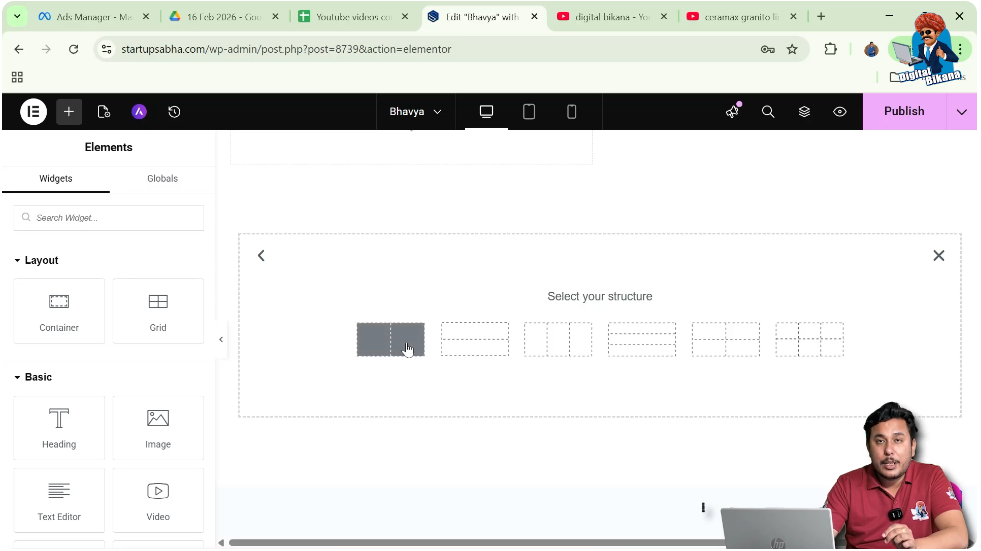The image size is (981, 551).
Task: Switch to the 16 Feb 2026 Google Drive tab
Action: (224, 17)
